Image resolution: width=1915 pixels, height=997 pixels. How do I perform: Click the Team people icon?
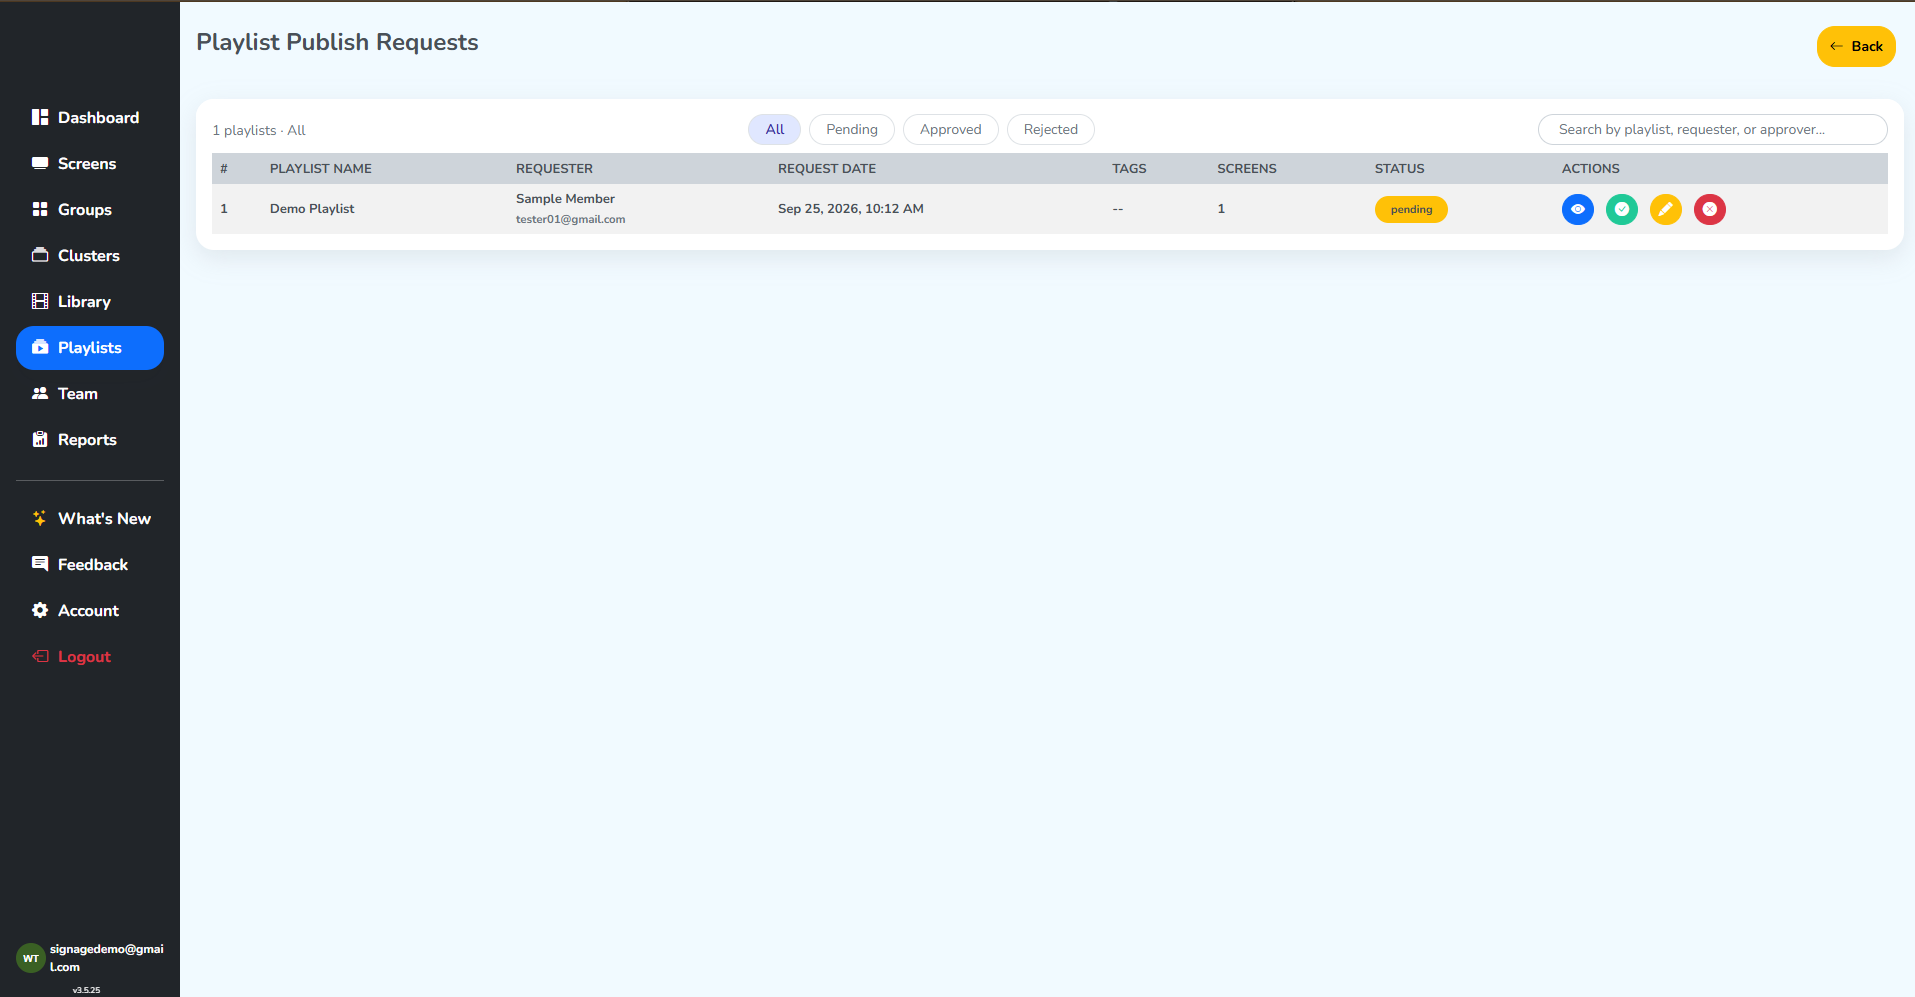click(x=40, y=393)
